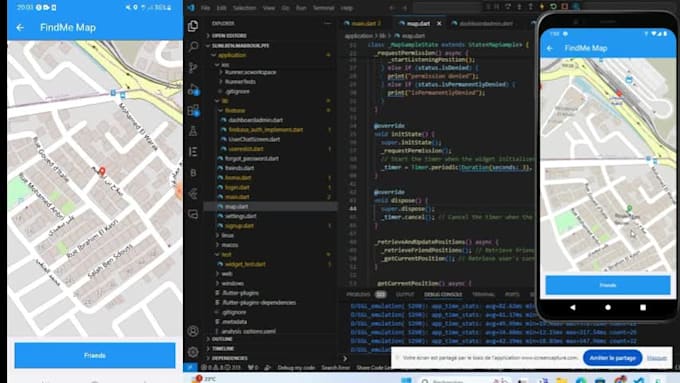Tap the red location marker on the left map

coord(102,171)
